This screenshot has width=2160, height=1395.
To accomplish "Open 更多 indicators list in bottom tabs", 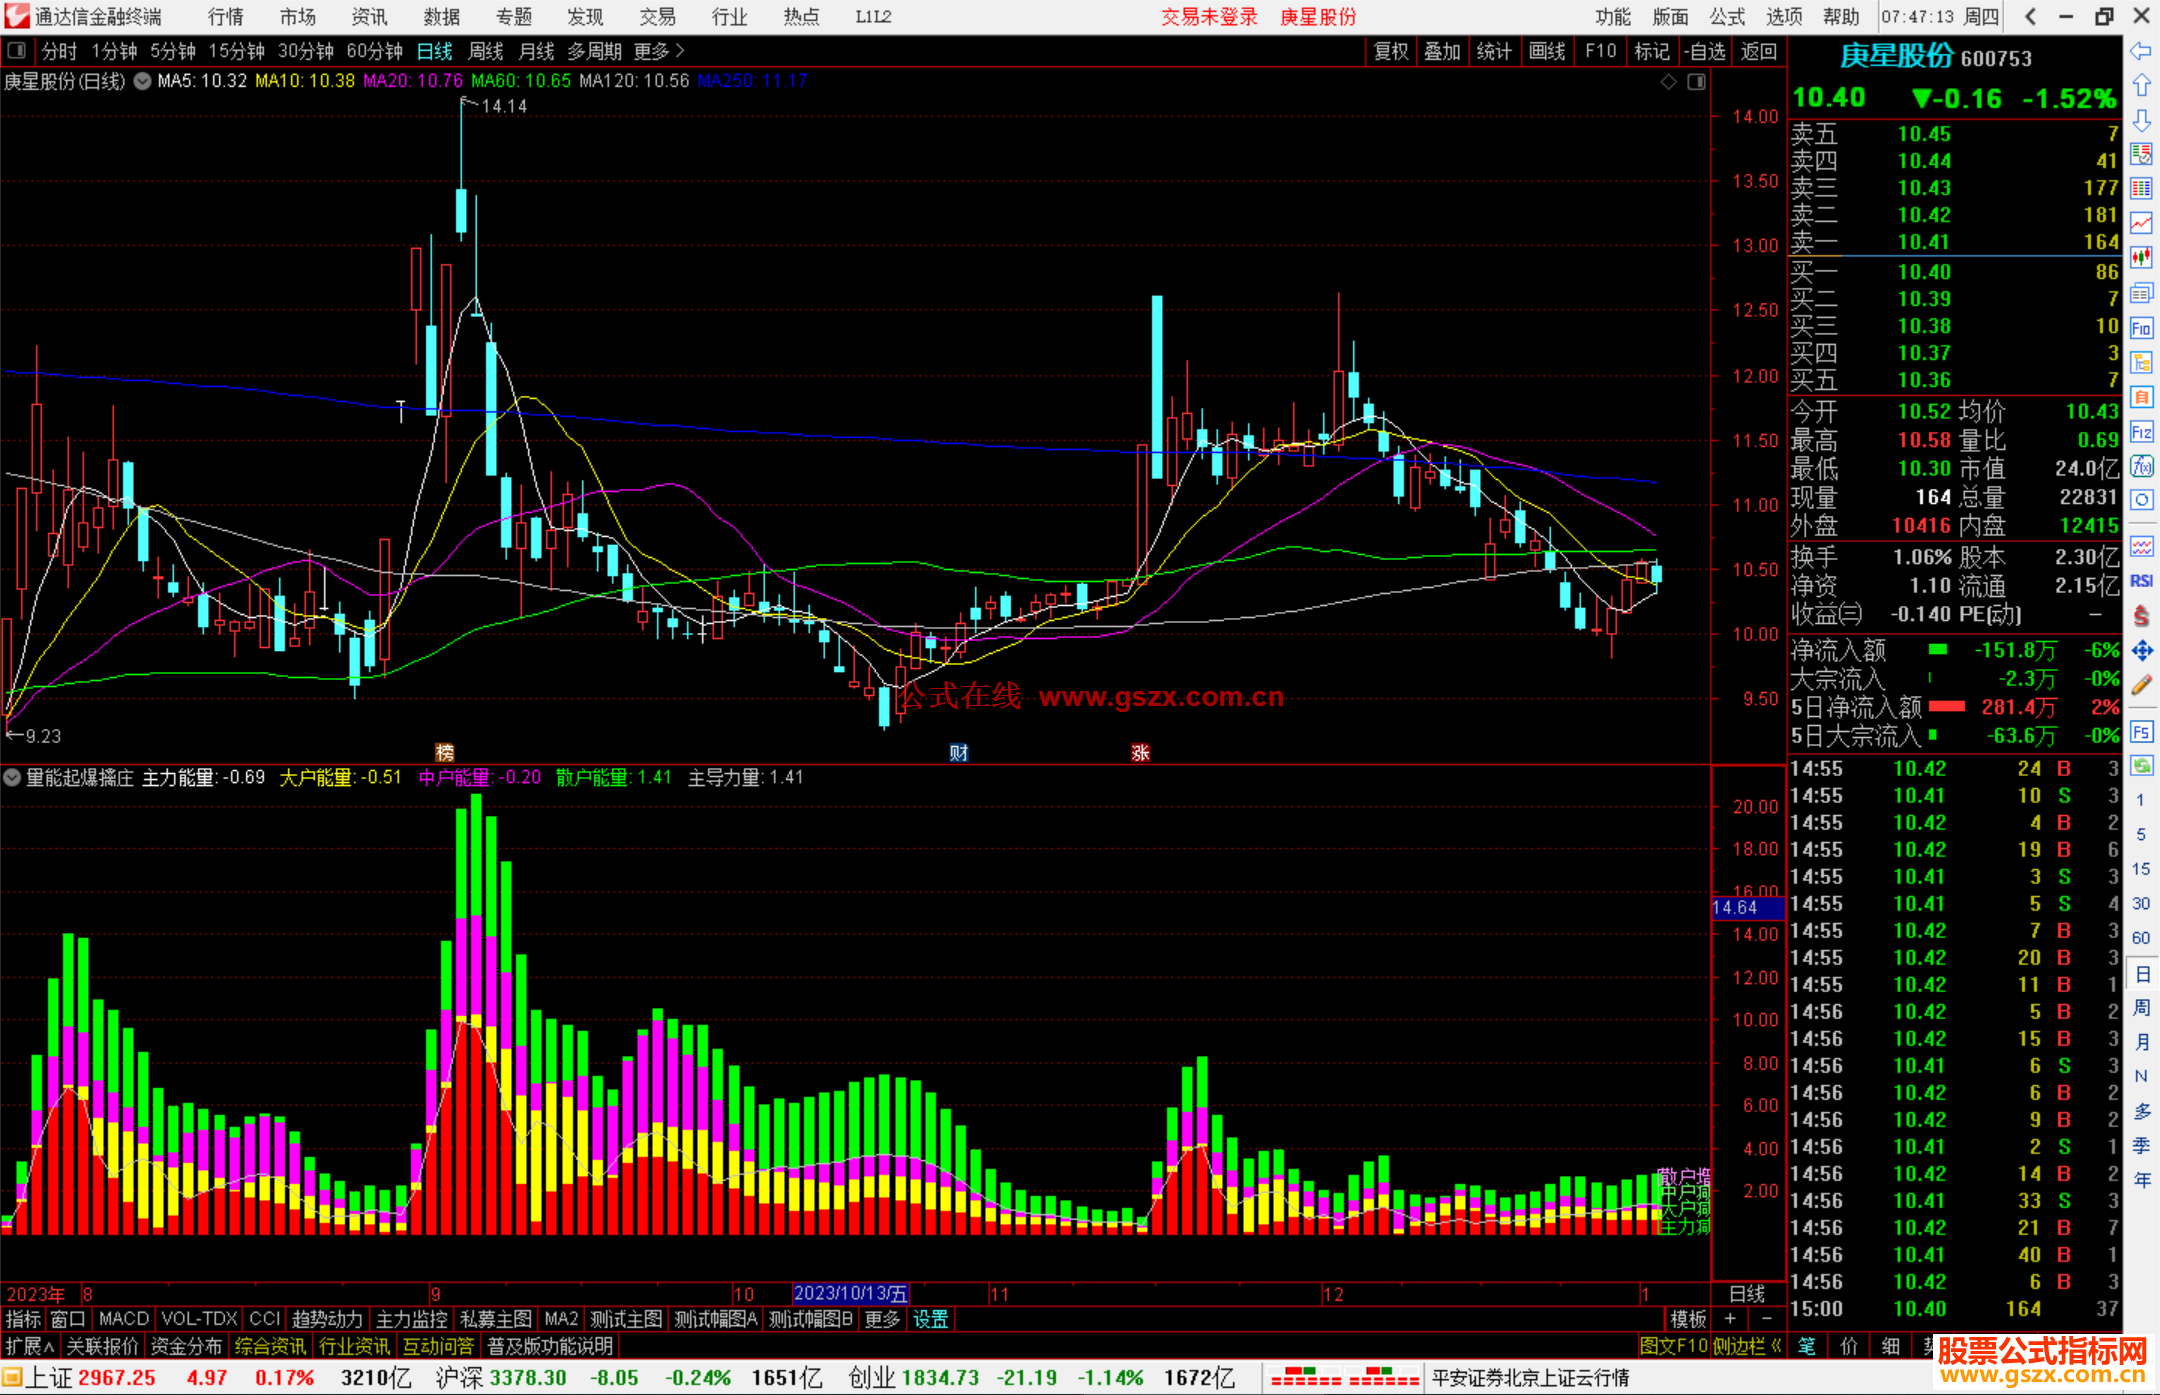I will click(882, 1319).
